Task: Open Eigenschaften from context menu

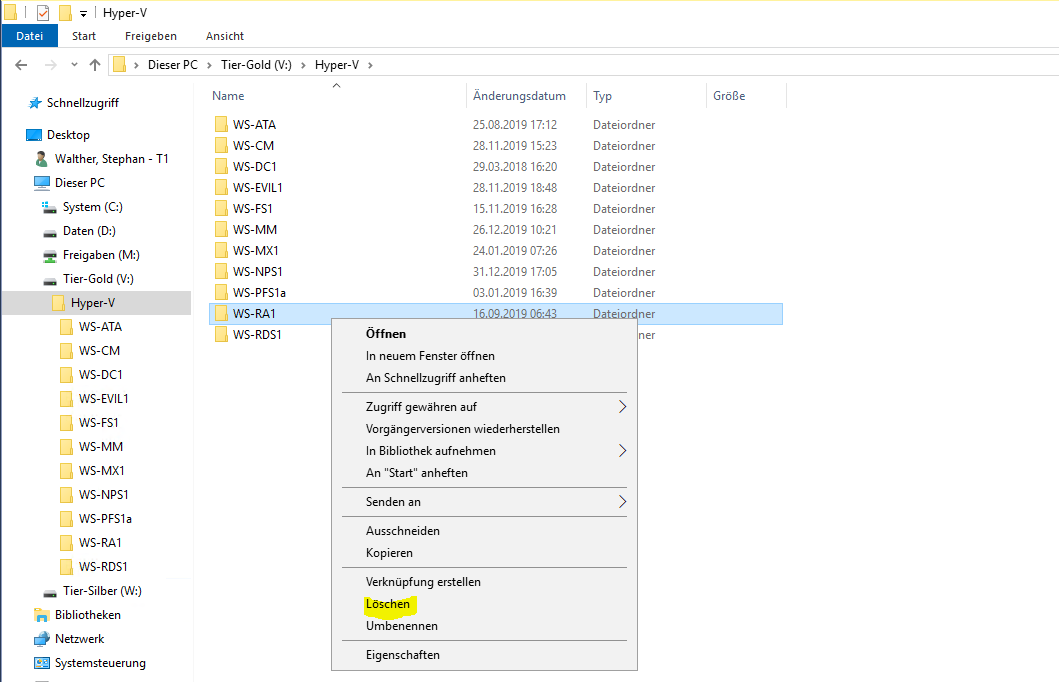Action: click(484, 655)
